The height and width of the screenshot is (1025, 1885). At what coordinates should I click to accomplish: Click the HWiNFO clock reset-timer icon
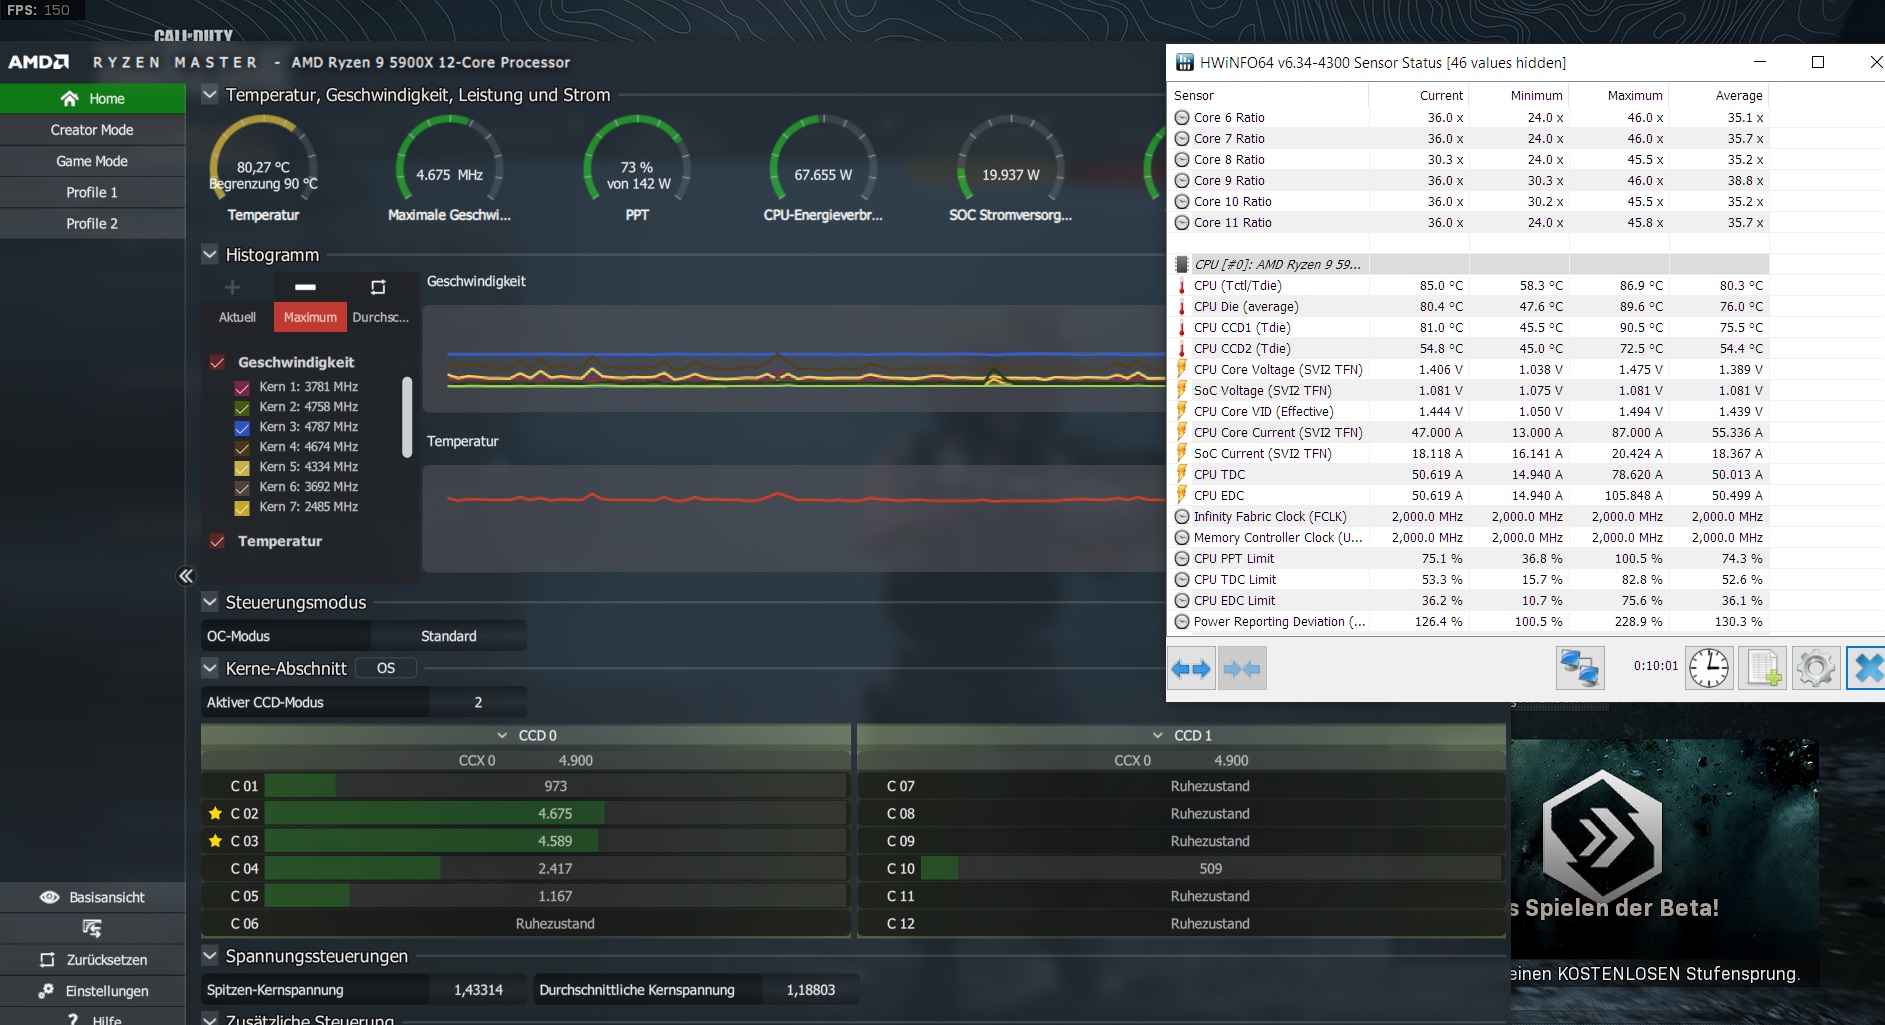point(1709,668)
